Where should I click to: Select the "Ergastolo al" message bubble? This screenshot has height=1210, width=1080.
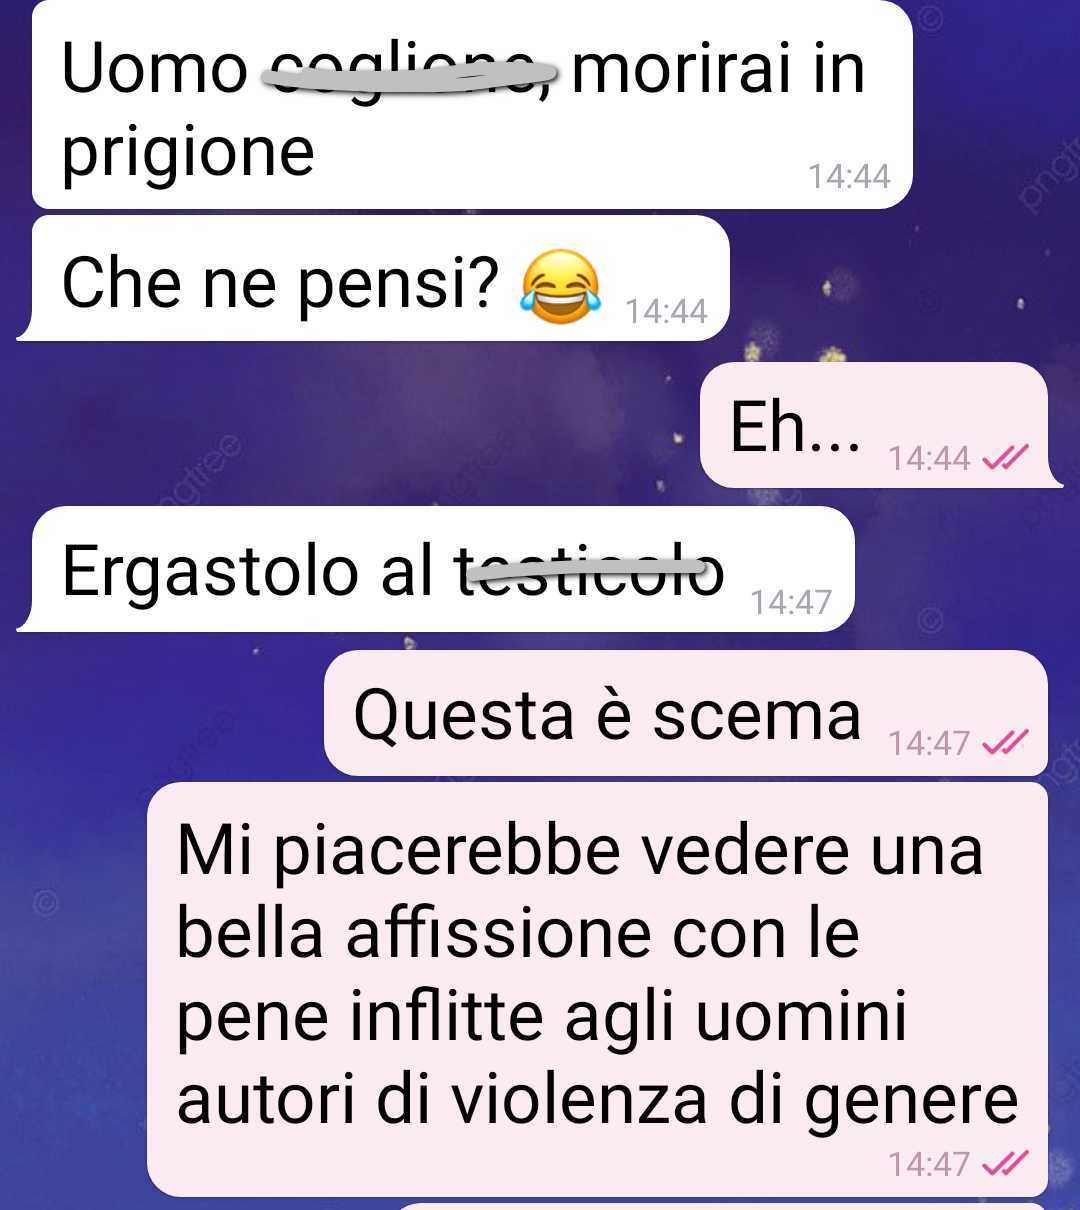pos(437,569)
